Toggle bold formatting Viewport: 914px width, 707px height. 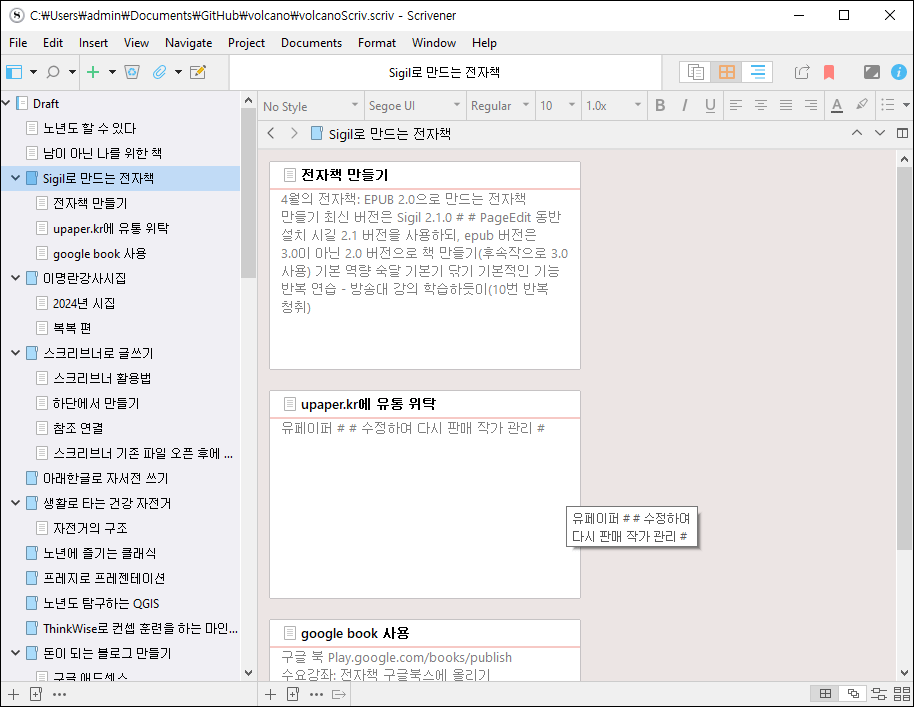(x=660, y=105)
